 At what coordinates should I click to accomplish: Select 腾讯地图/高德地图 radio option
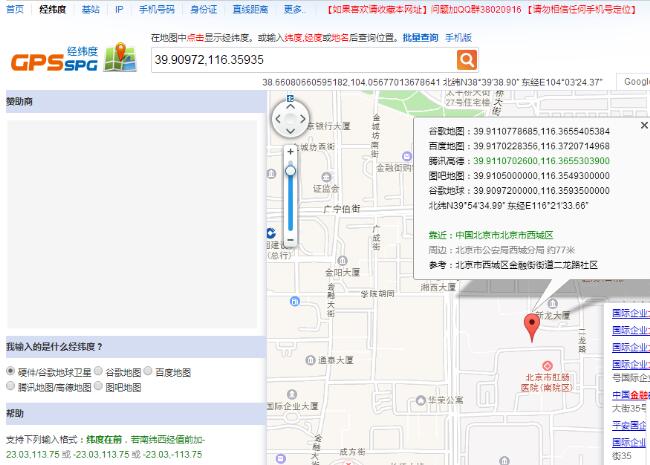(x=11, y=386)
